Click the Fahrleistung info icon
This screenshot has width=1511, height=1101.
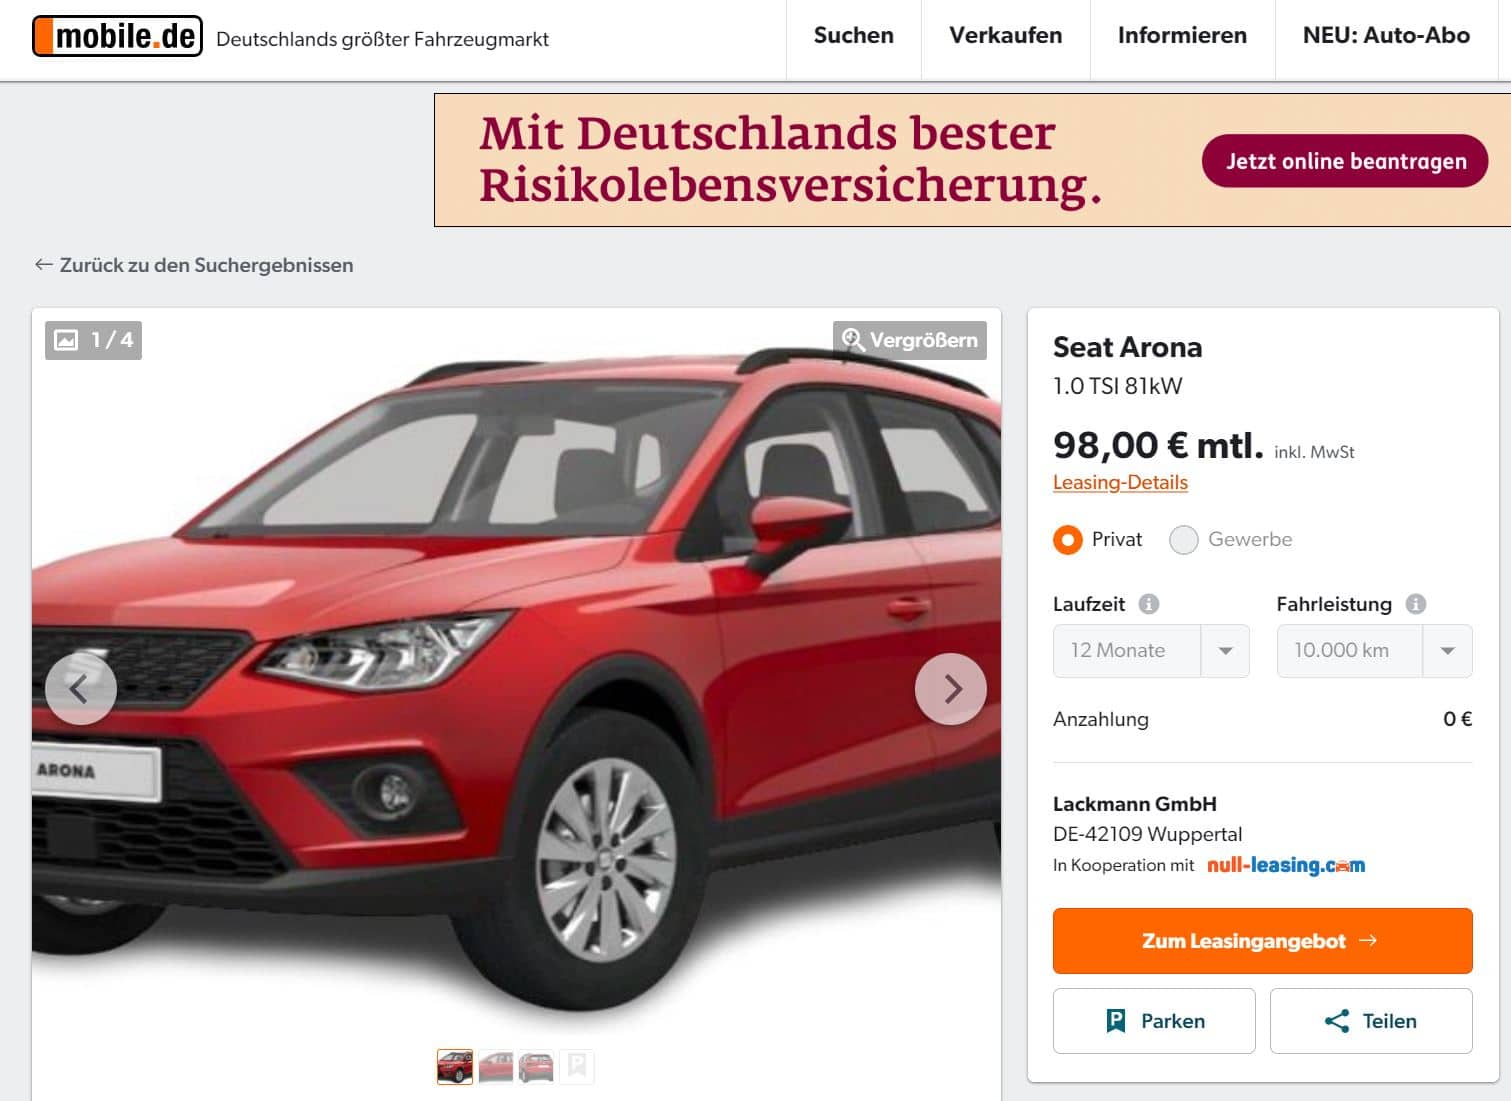pyautogui.click(x=1416, y=604)
